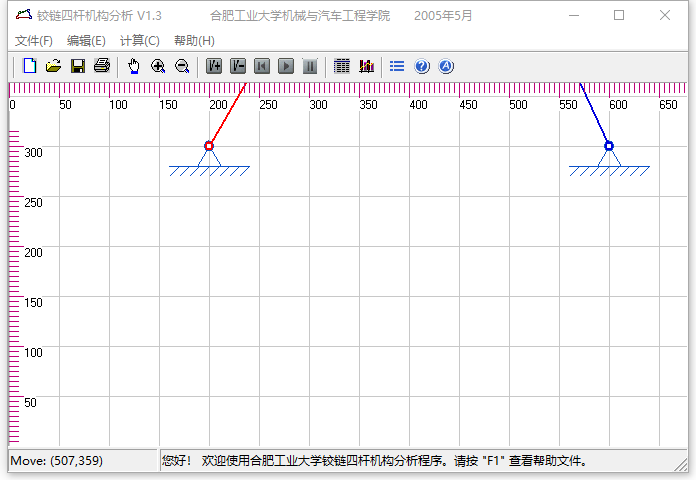Zoom in with the magnifier plus icon
Image resolution: width=696 pixels, height=480 pixels.
pos(158,66)
